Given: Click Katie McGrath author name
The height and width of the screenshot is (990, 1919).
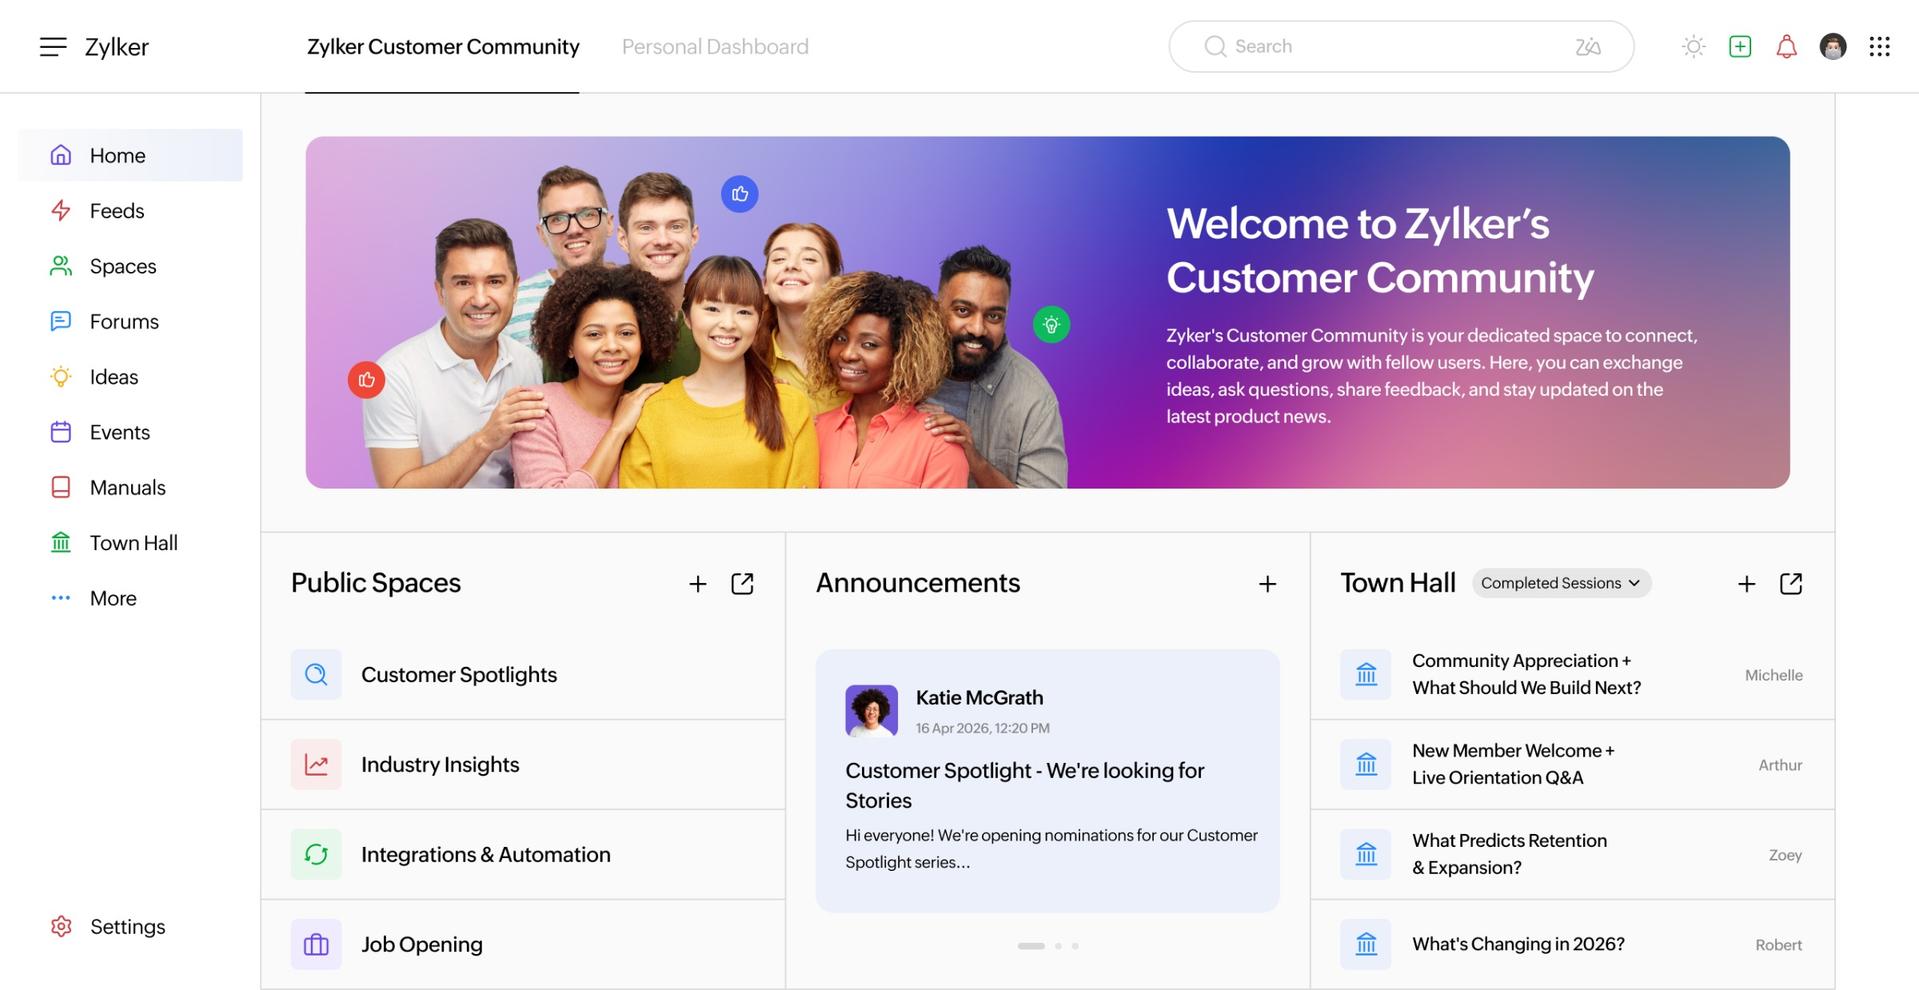Looking at the screenshot, I should (979, 697).
